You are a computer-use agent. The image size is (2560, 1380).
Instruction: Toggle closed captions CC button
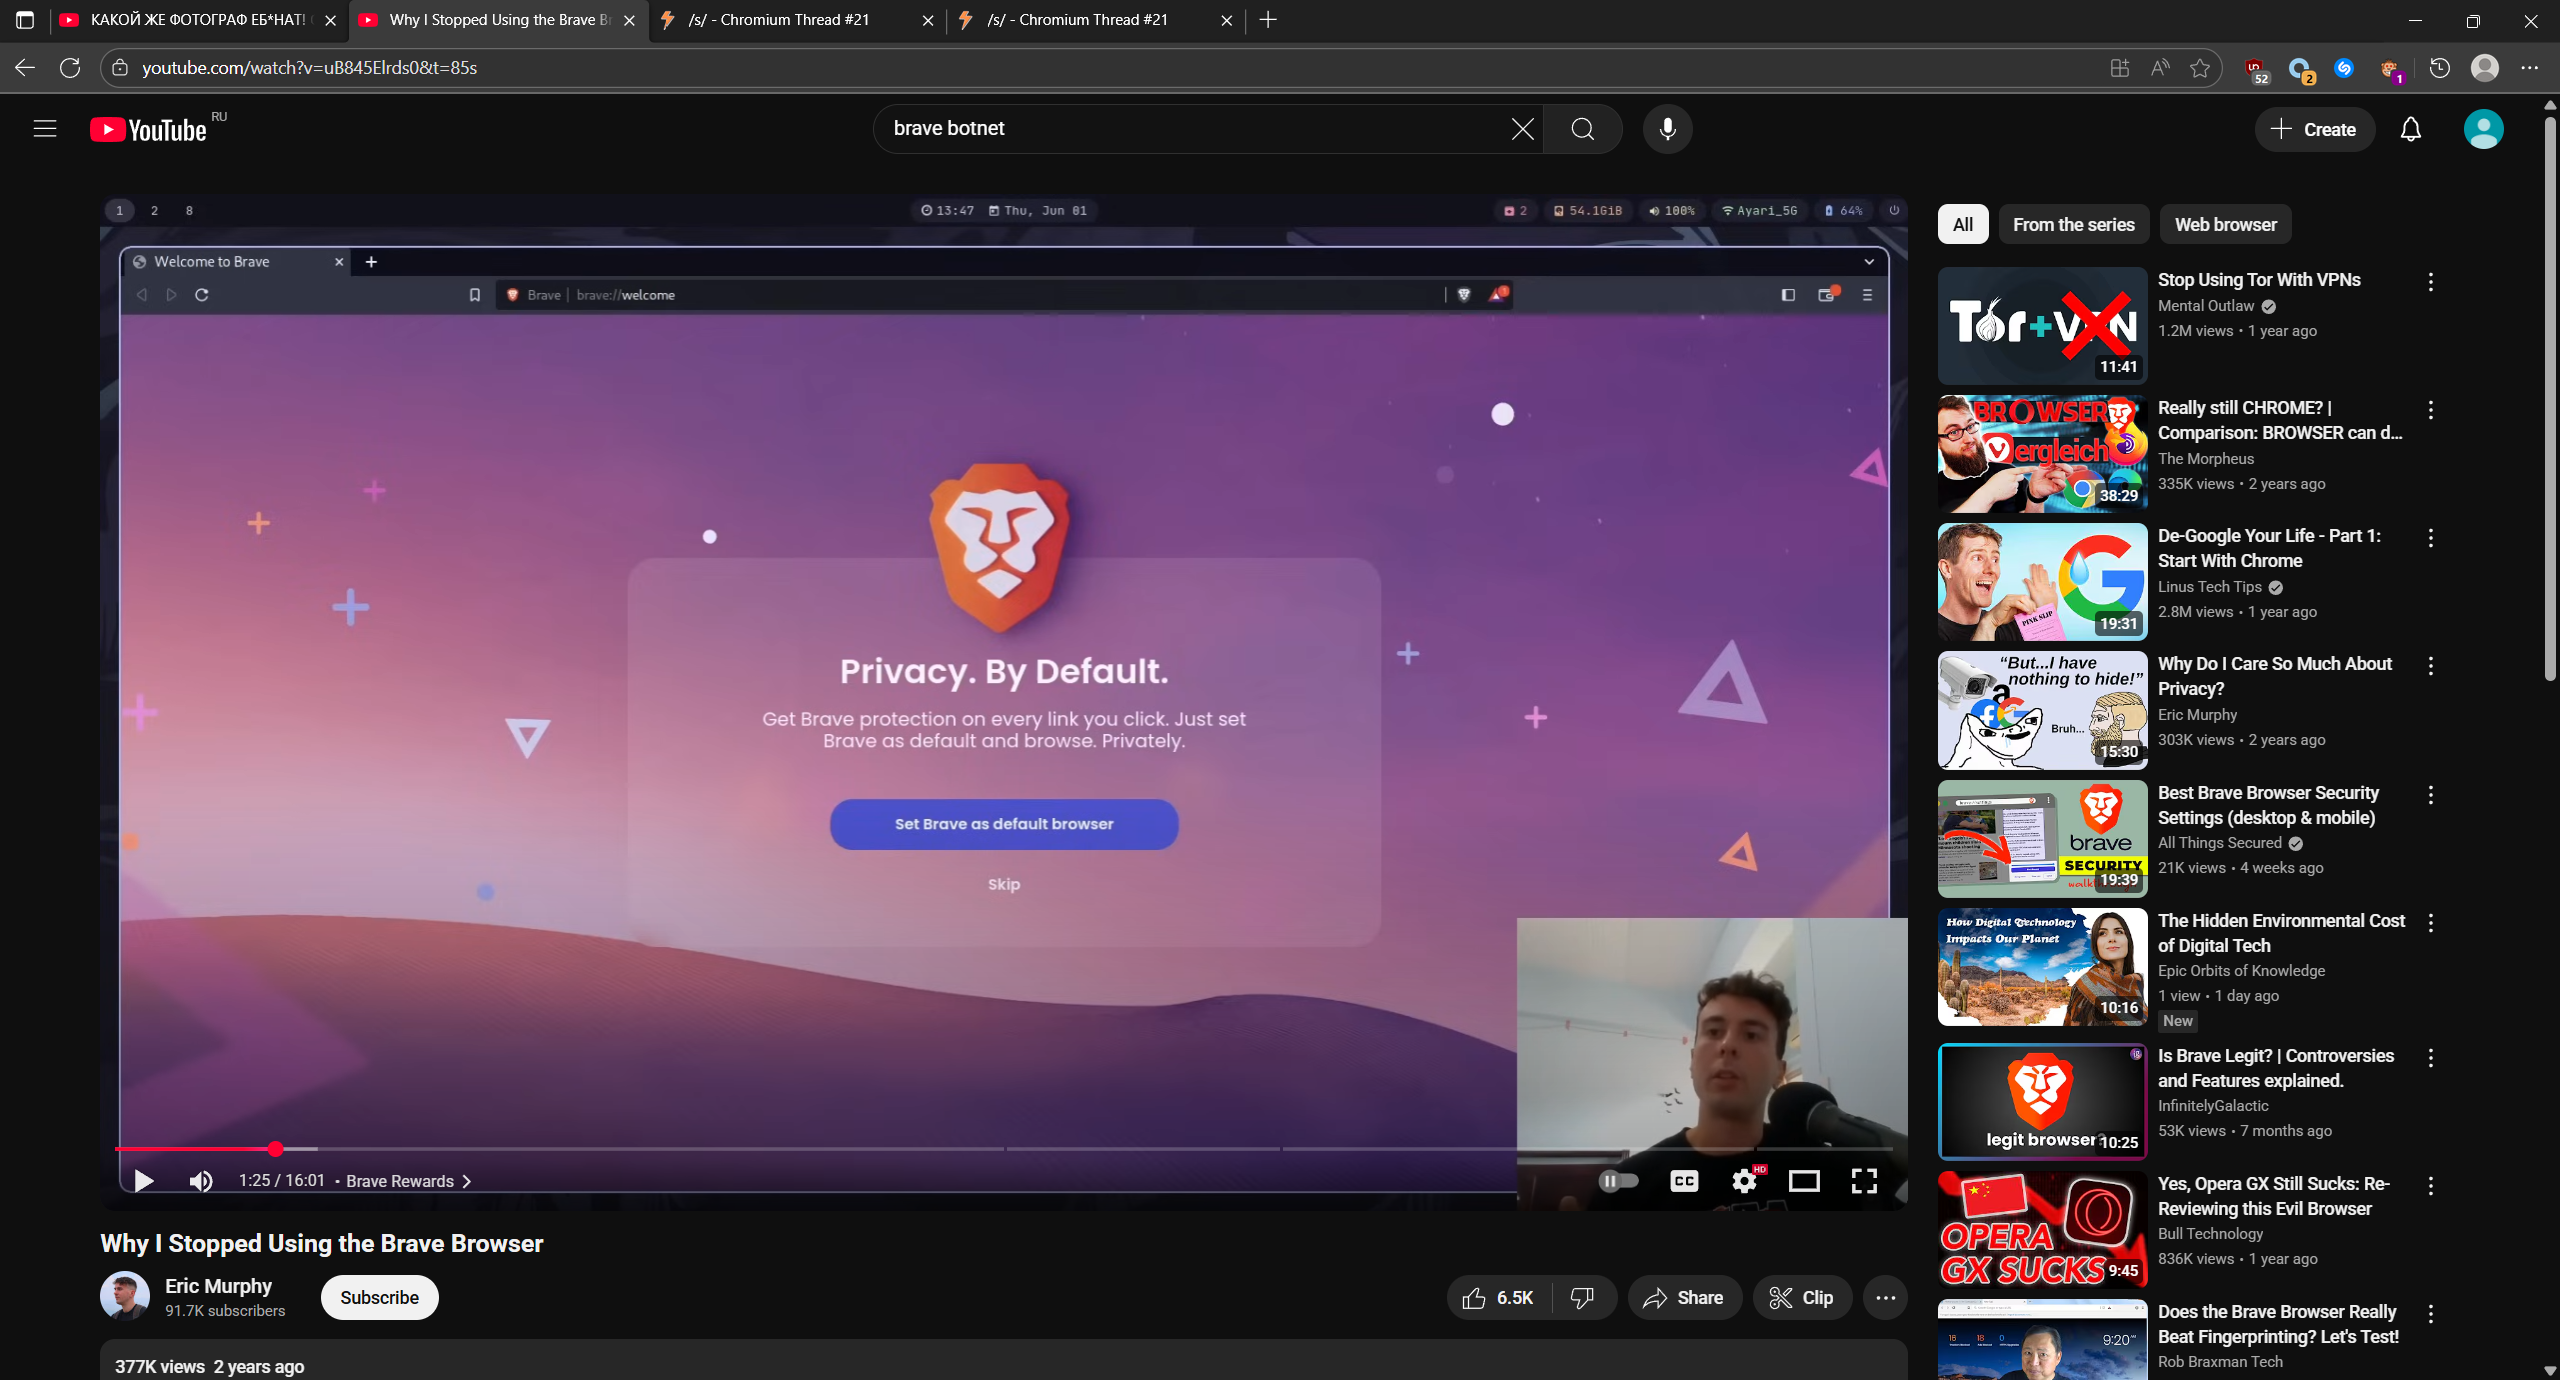[1684, 1181]
